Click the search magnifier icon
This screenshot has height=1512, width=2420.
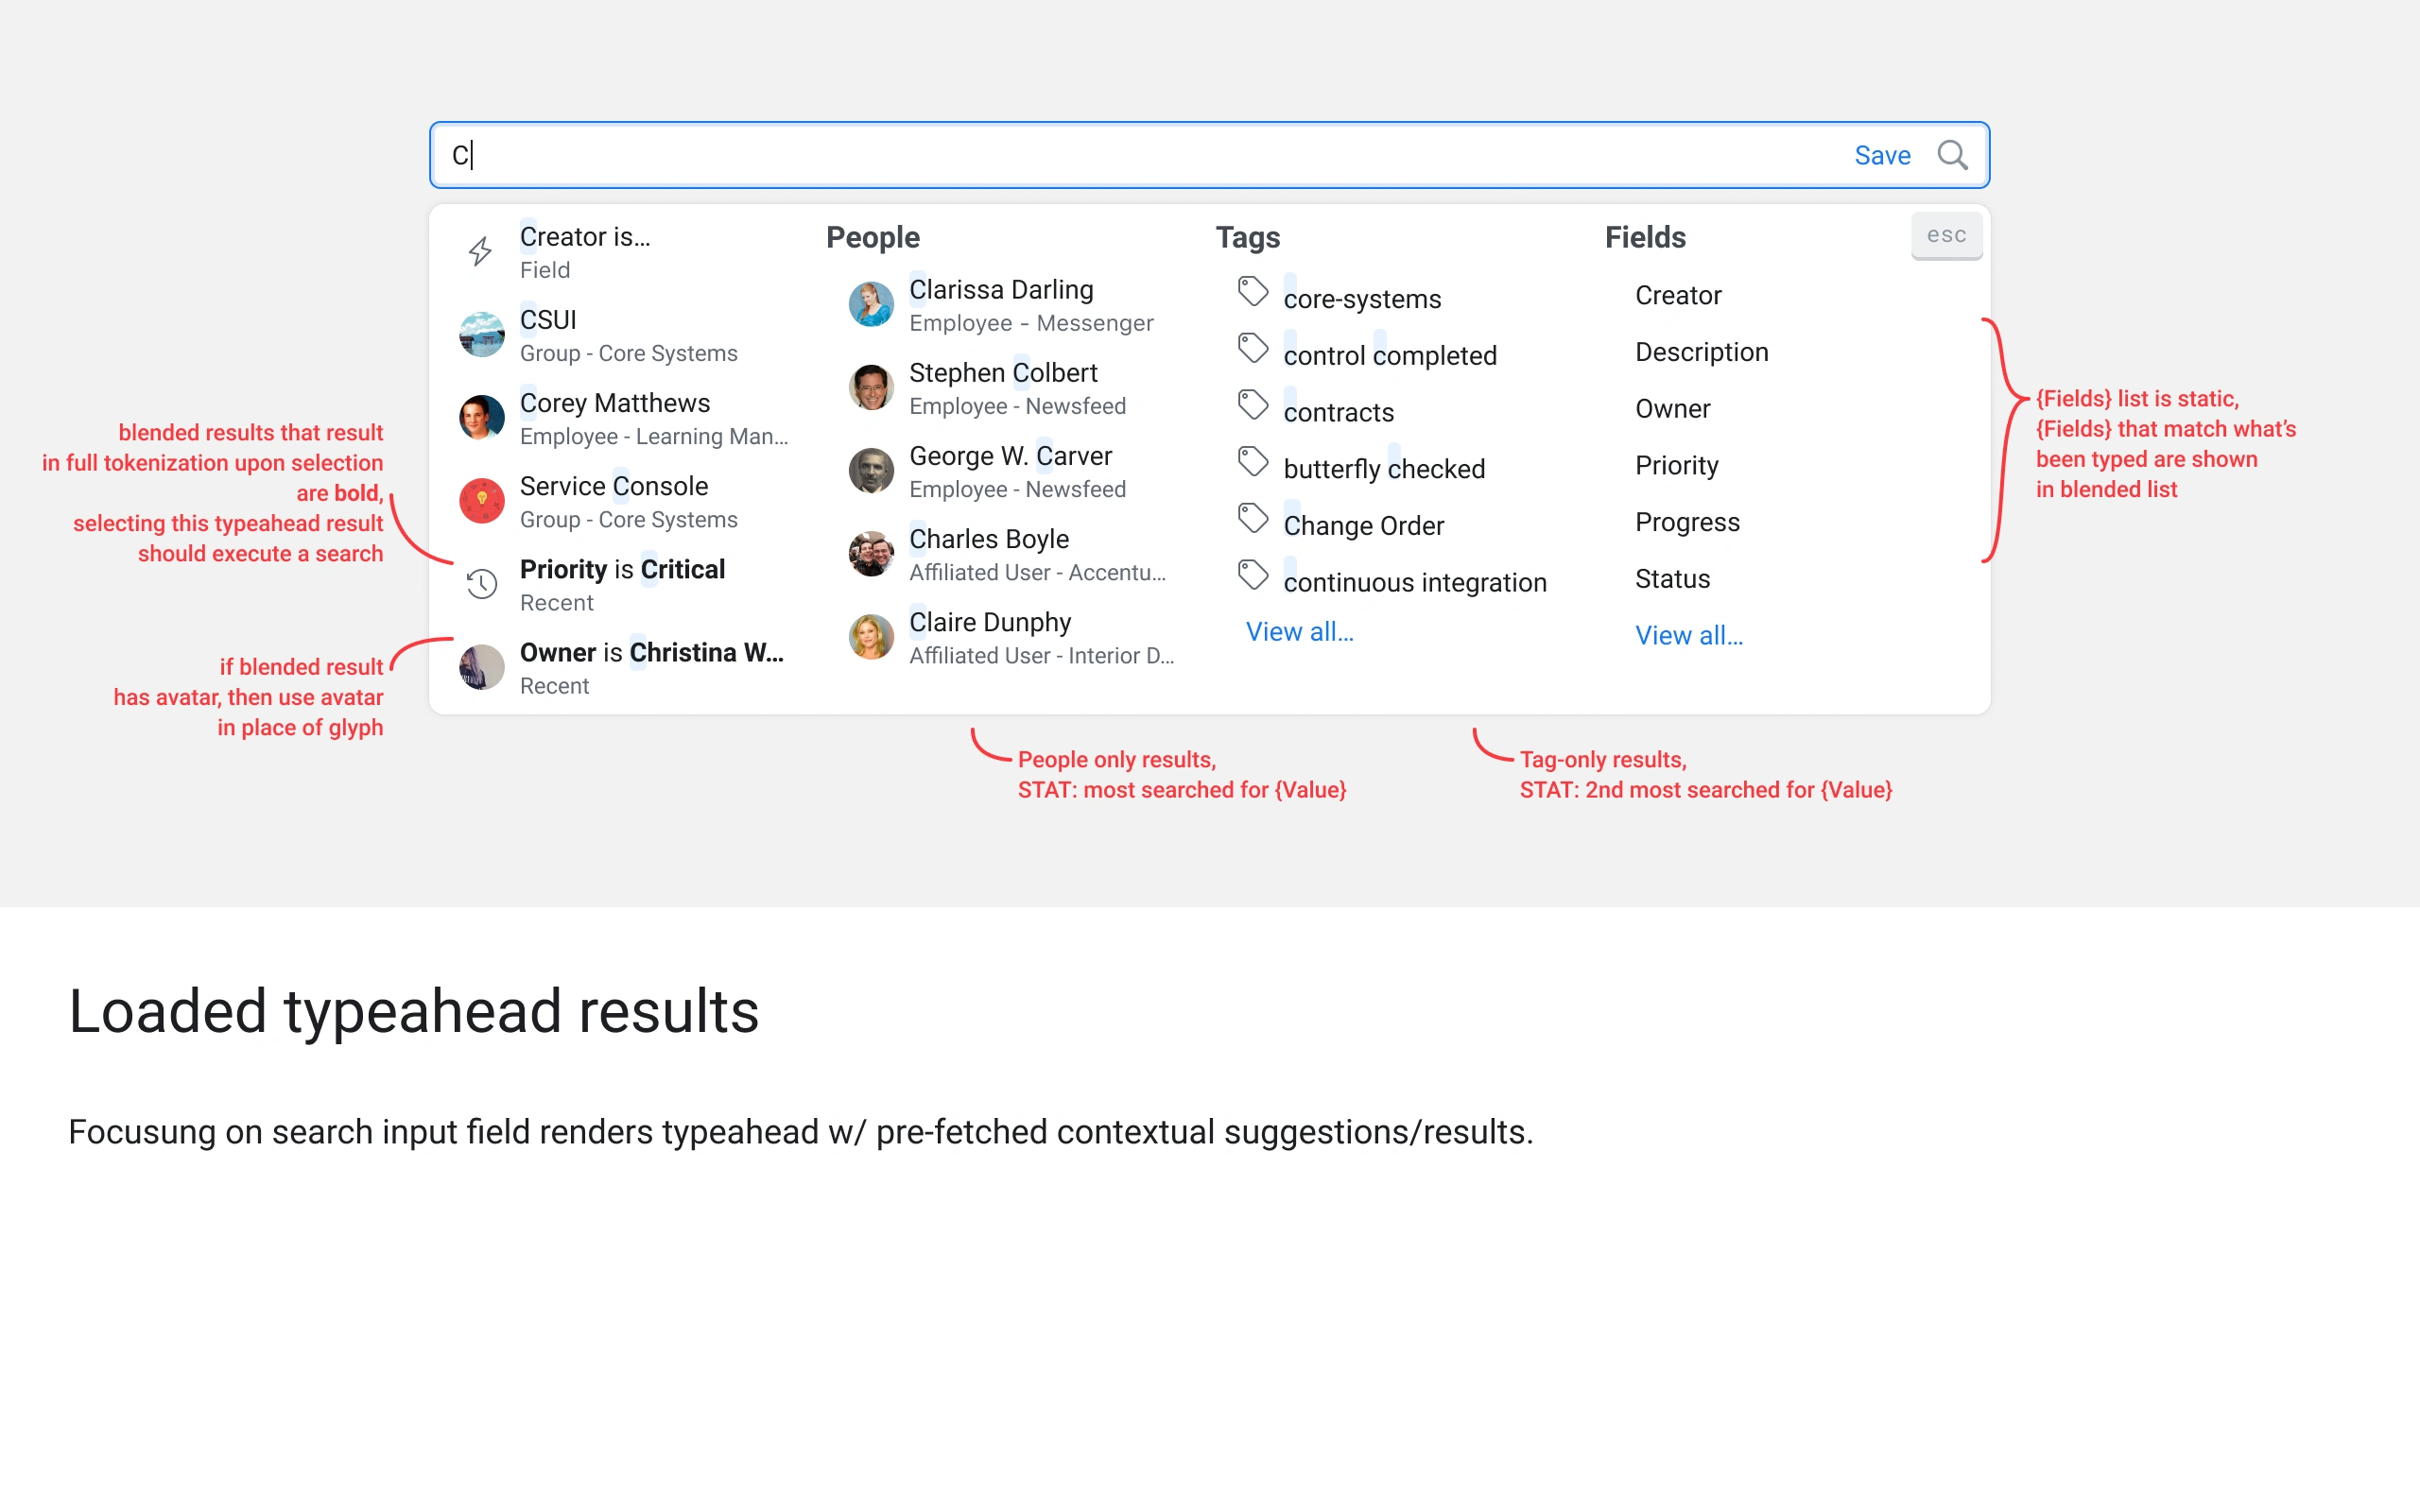pyautogui.click(x=1951, y=155)
